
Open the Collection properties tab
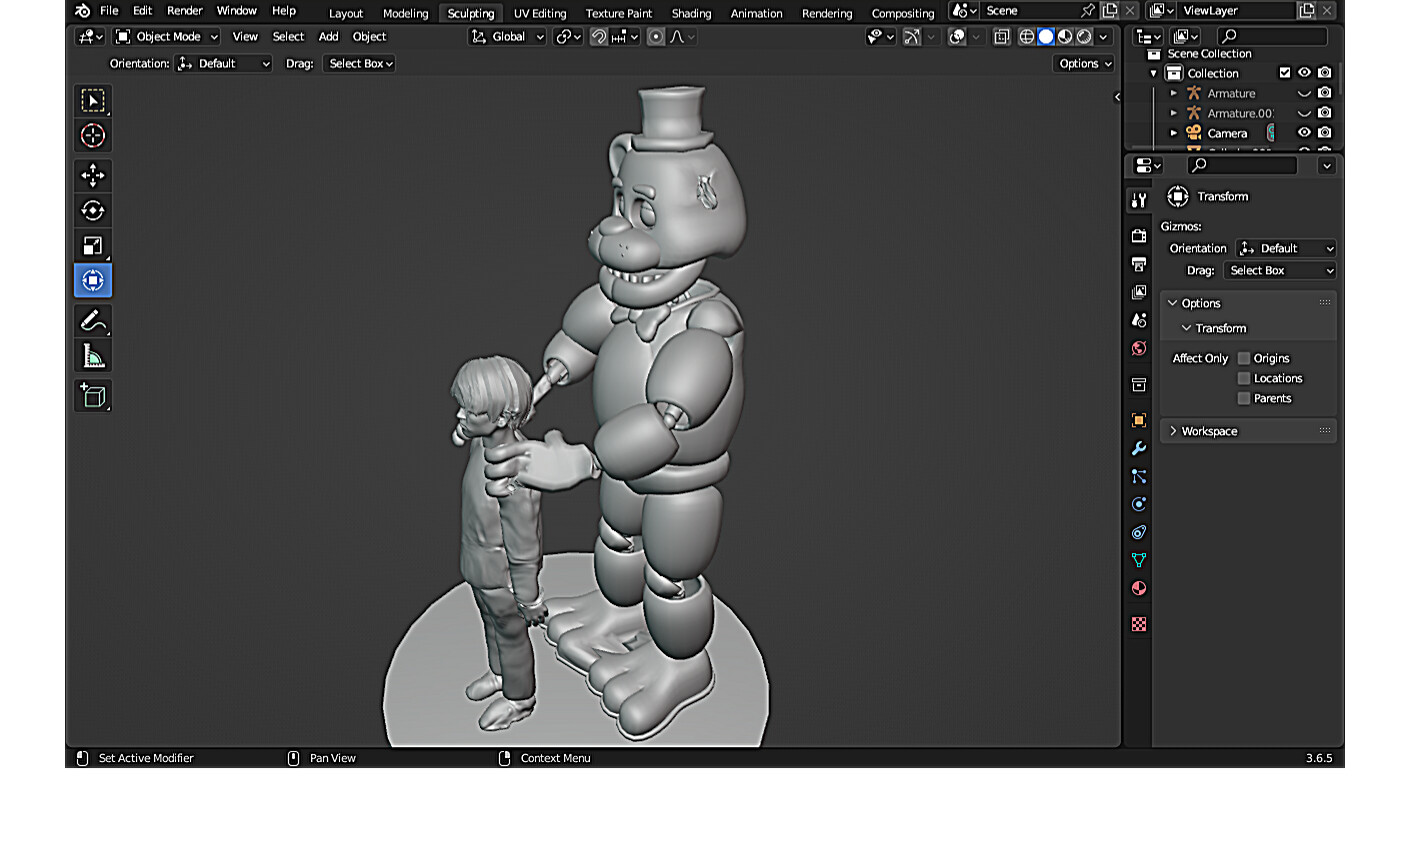1138,384
